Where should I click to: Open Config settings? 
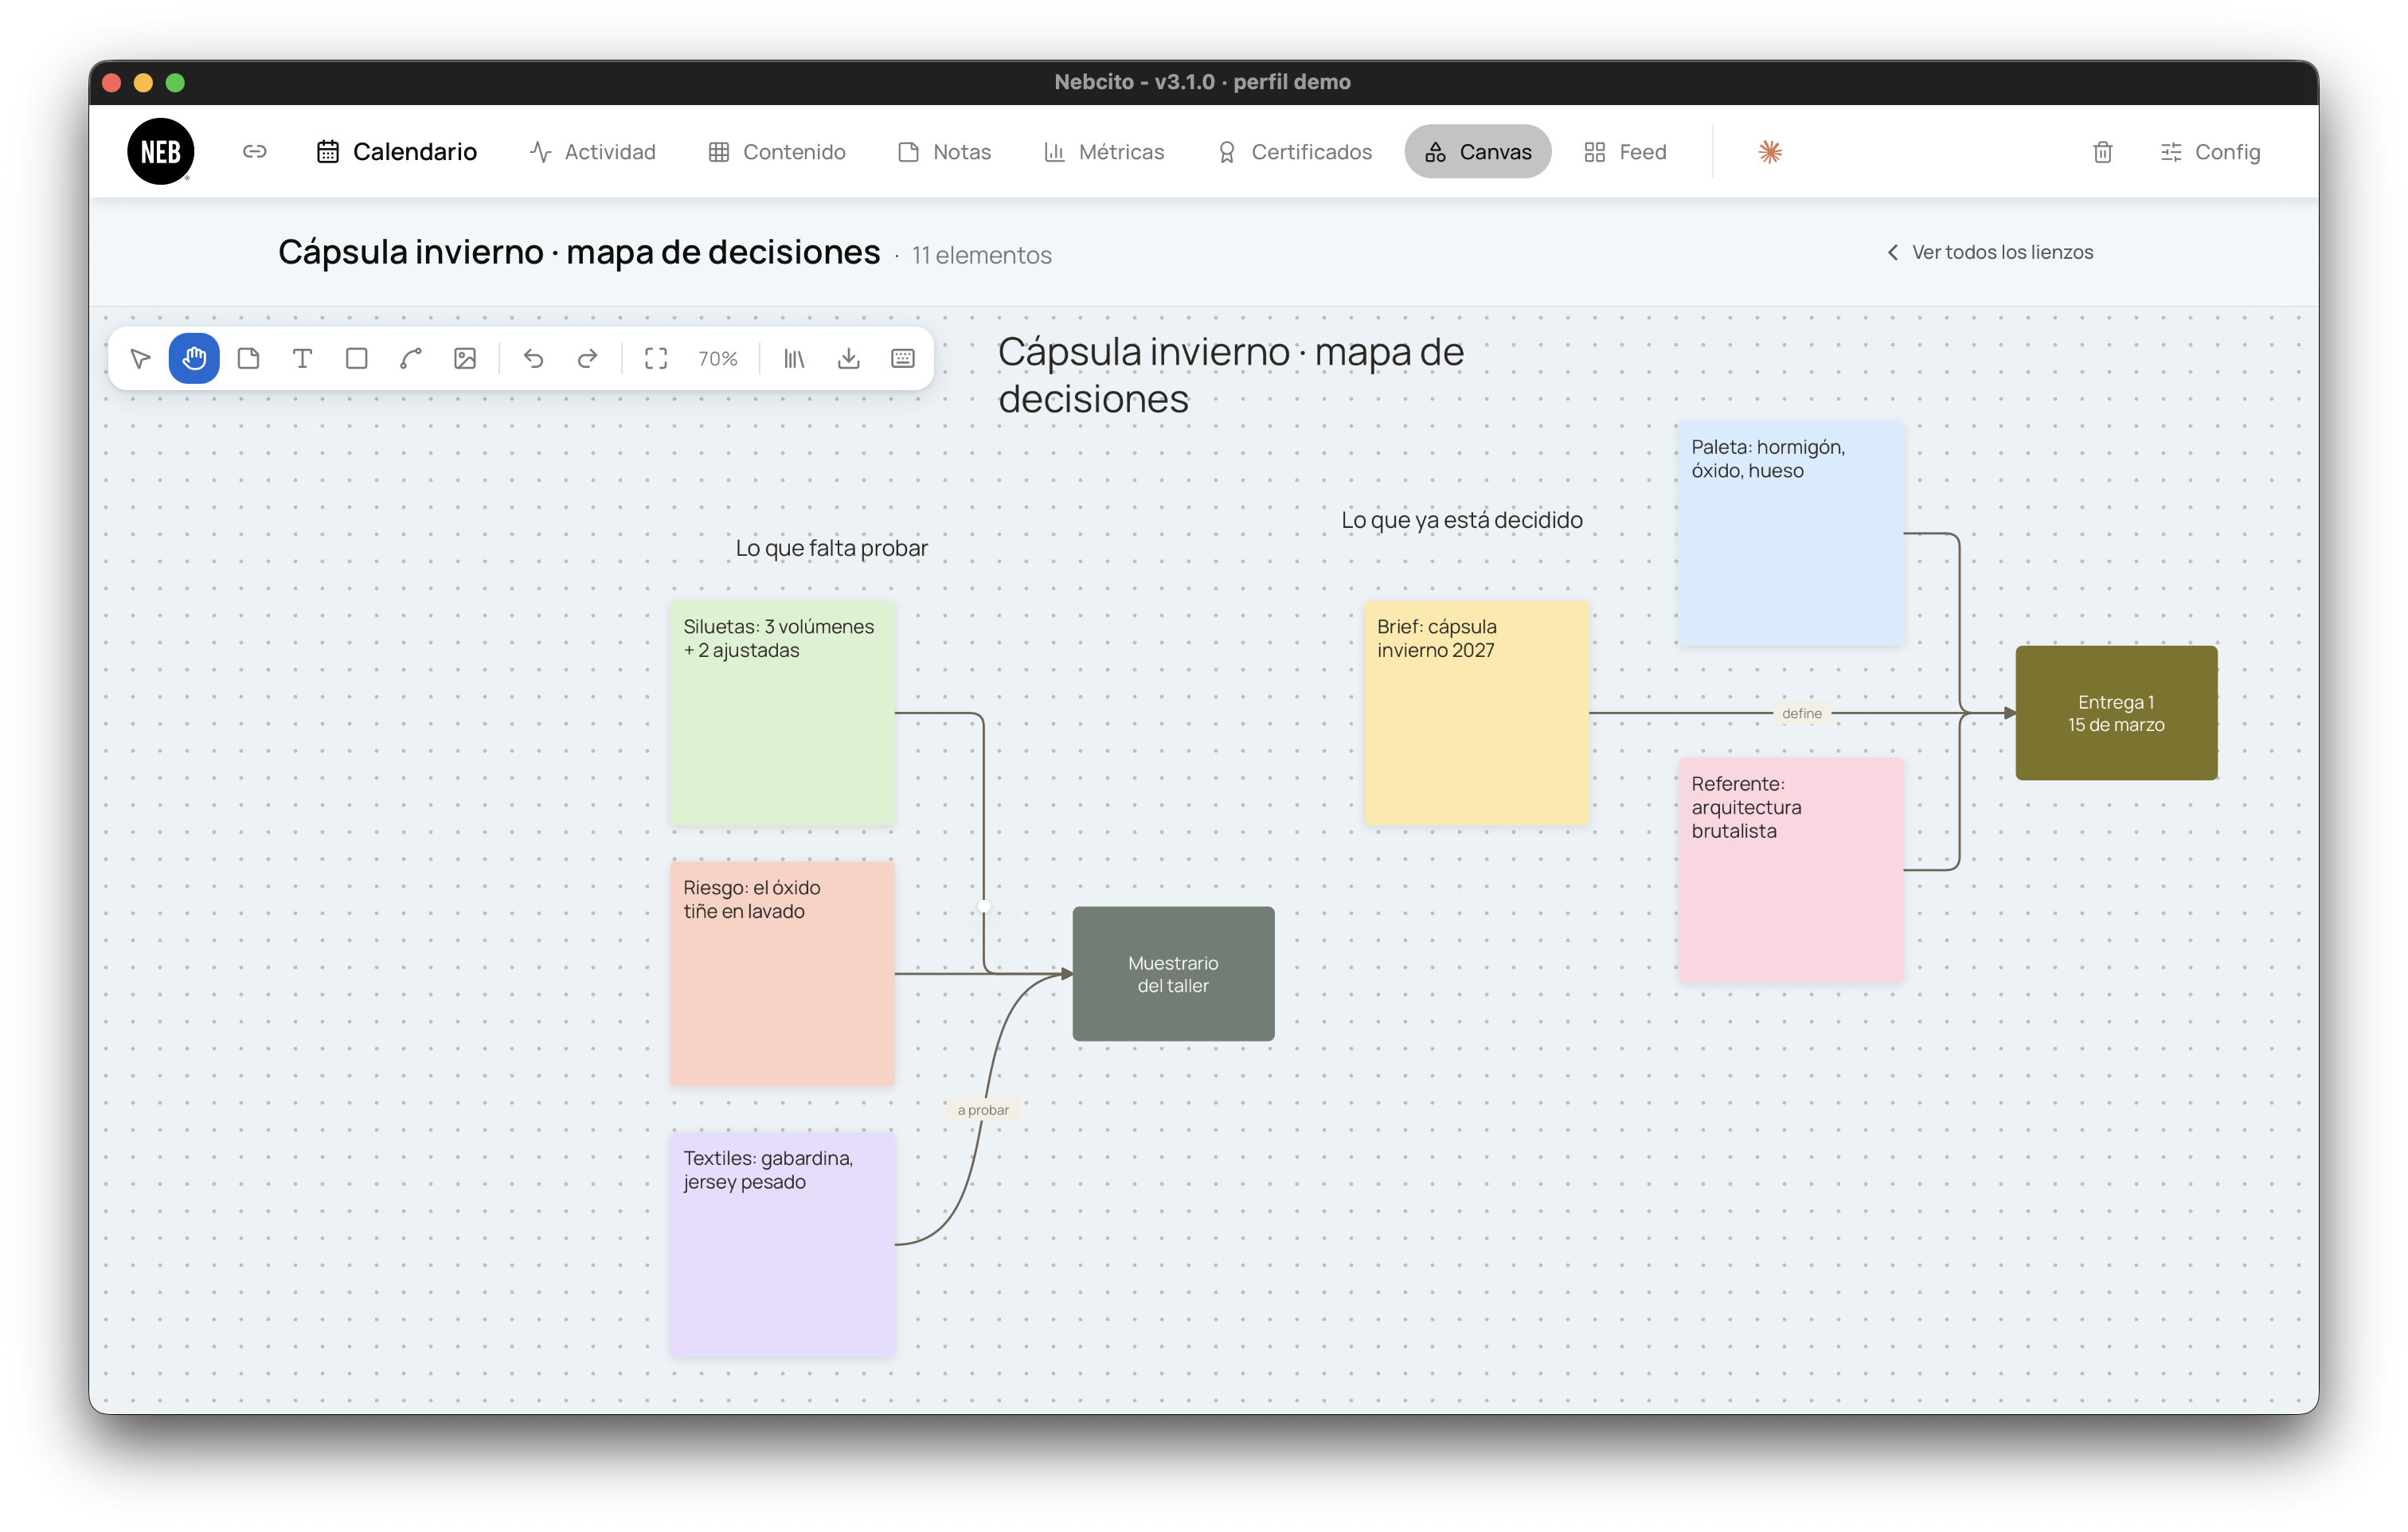point(2210,152)
